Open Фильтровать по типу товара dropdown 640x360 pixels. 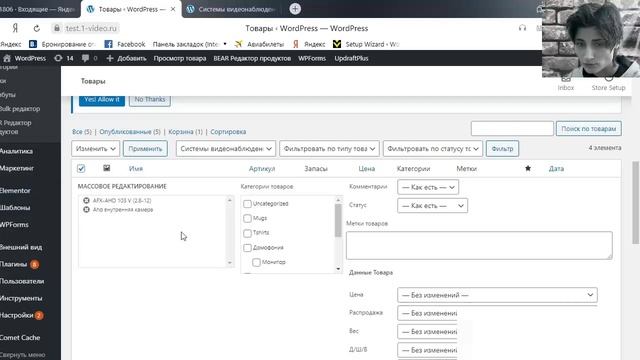pos(329,149)
